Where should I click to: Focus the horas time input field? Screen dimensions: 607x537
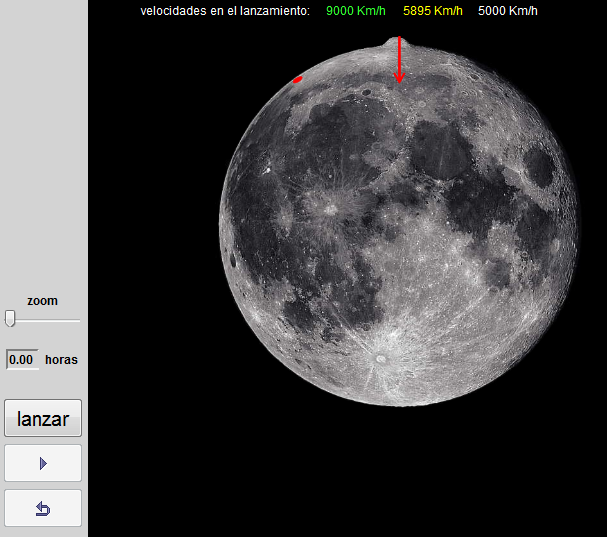(x=22, y=359)
